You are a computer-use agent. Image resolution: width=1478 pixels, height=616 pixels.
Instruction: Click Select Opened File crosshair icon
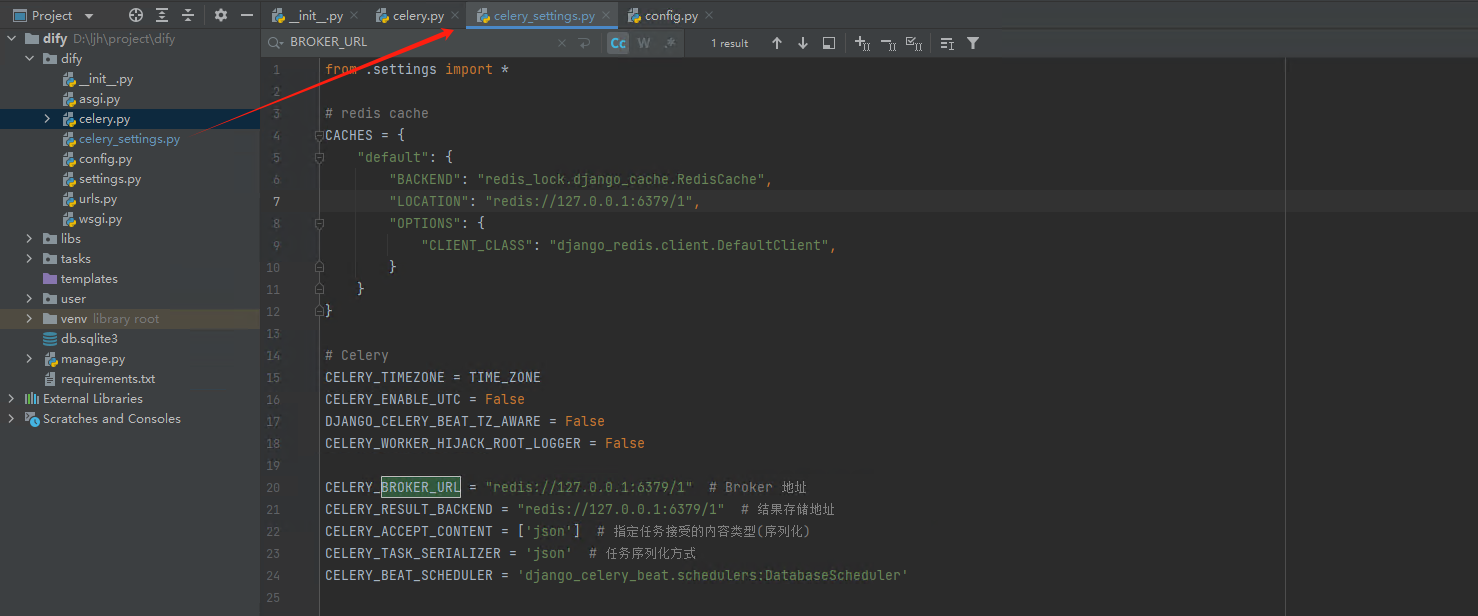(x=135, y=15)
